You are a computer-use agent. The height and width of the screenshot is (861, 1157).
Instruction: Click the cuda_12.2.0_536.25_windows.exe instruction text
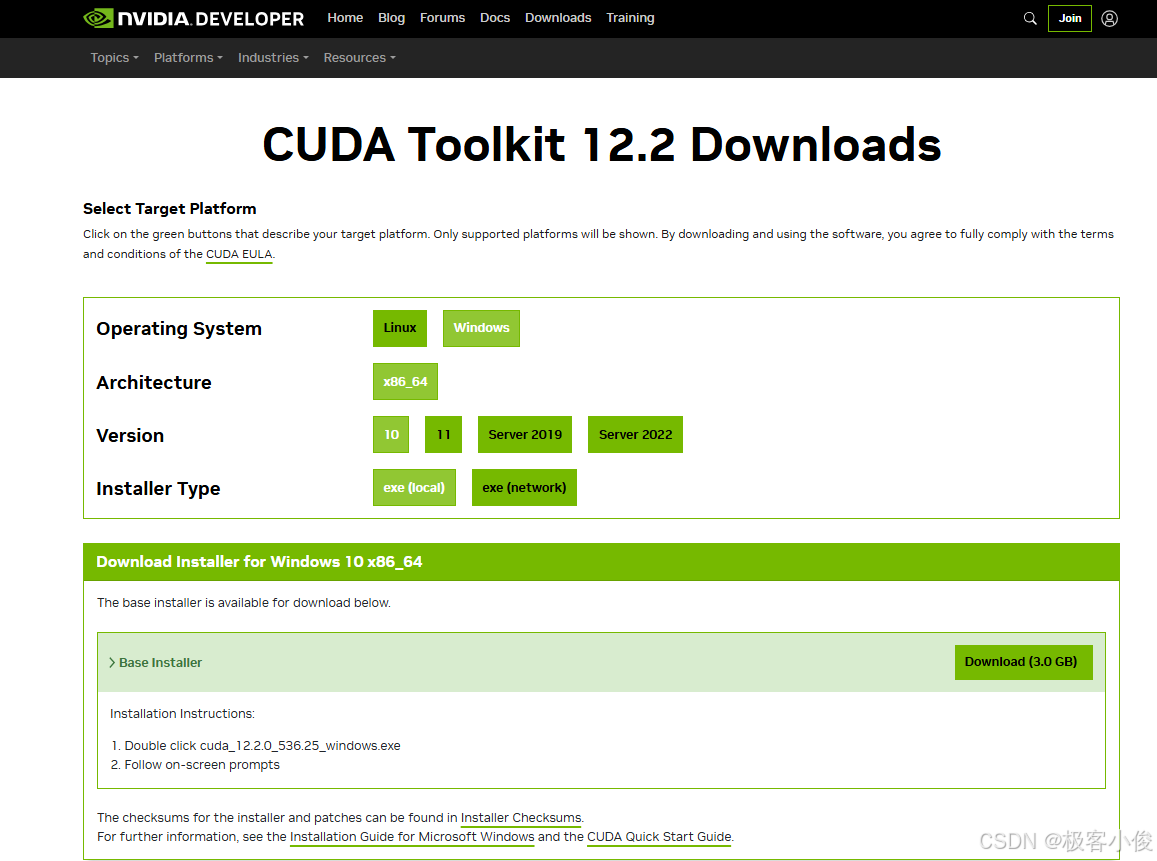[x=300, y=746]
